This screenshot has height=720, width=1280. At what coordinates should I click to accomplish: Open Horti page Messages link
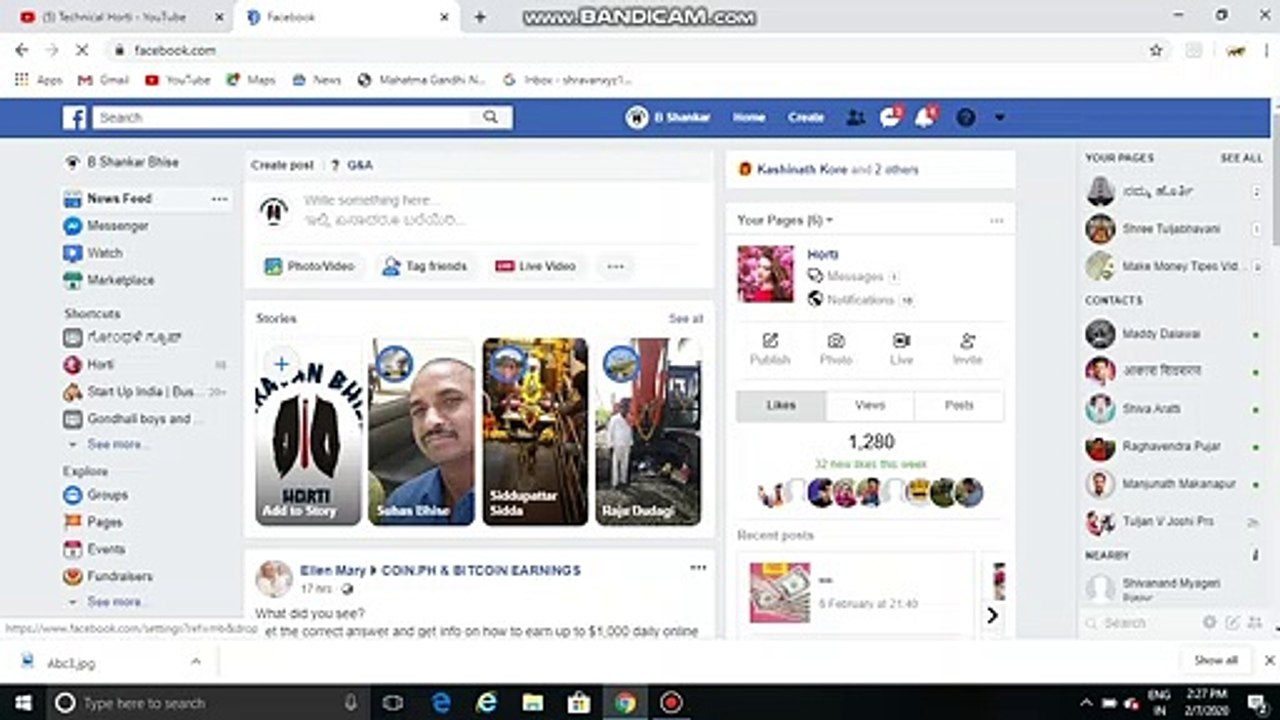854,277
